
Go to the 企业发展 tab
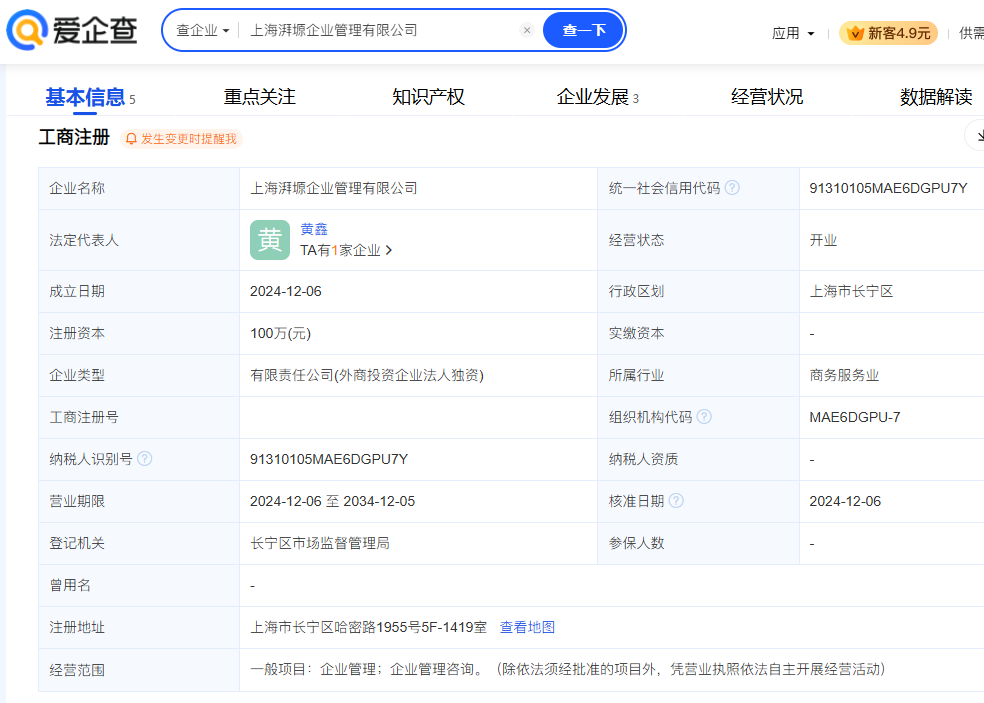592,97
